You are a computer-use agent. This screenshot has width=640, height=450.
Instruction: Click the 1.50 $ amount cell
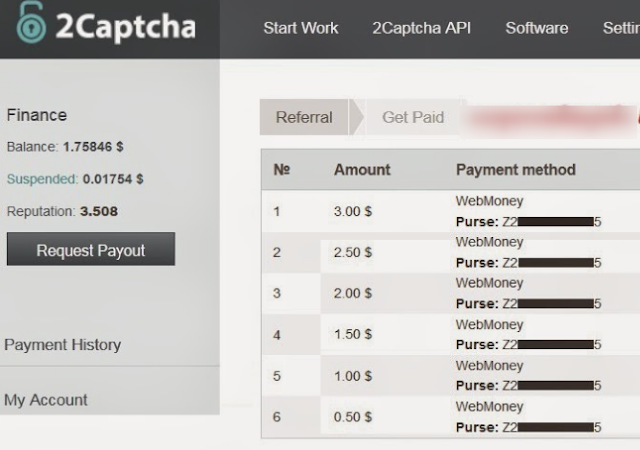[353, 334]
